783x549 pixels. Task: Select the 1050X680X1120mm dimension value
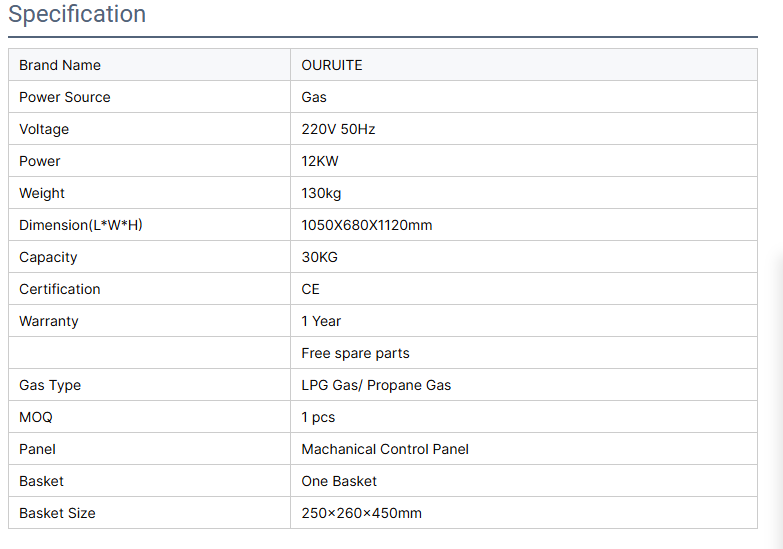pyautogui.click(x=367, y=225)
